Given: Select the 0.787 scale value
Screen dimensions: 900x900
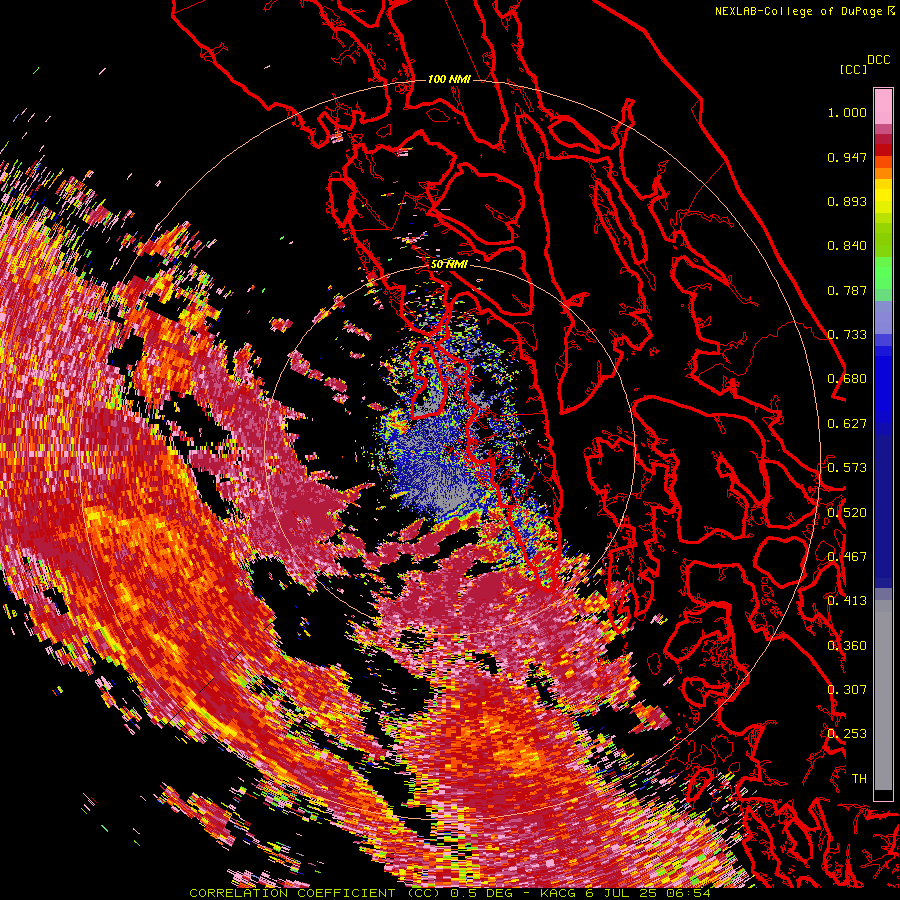Looking at the screenshot, I should click(847, 290).
